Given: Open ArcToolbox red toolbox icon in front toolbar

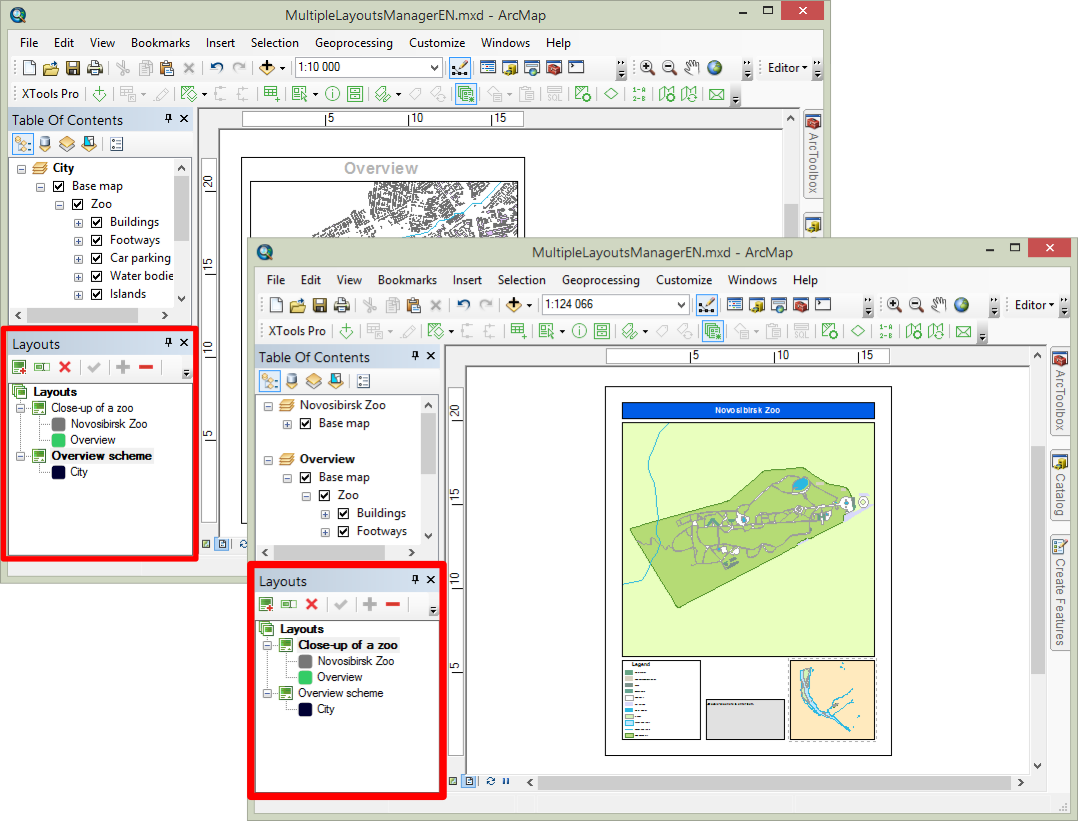Looking at the screenshot, I should click(x=801, y=305).
